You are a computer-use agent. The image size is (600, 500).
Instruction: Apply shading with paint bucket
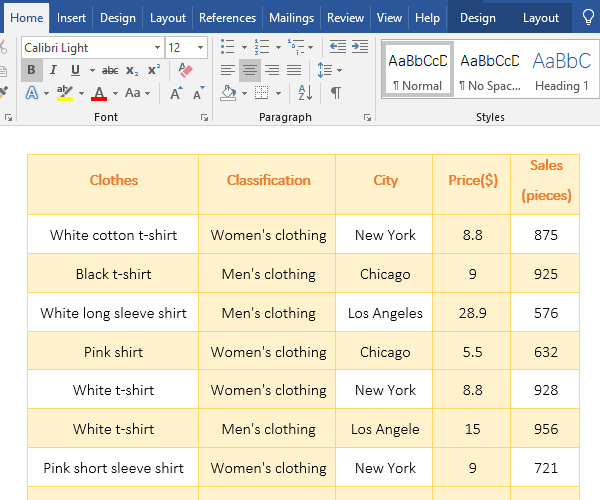pos(228,93)
